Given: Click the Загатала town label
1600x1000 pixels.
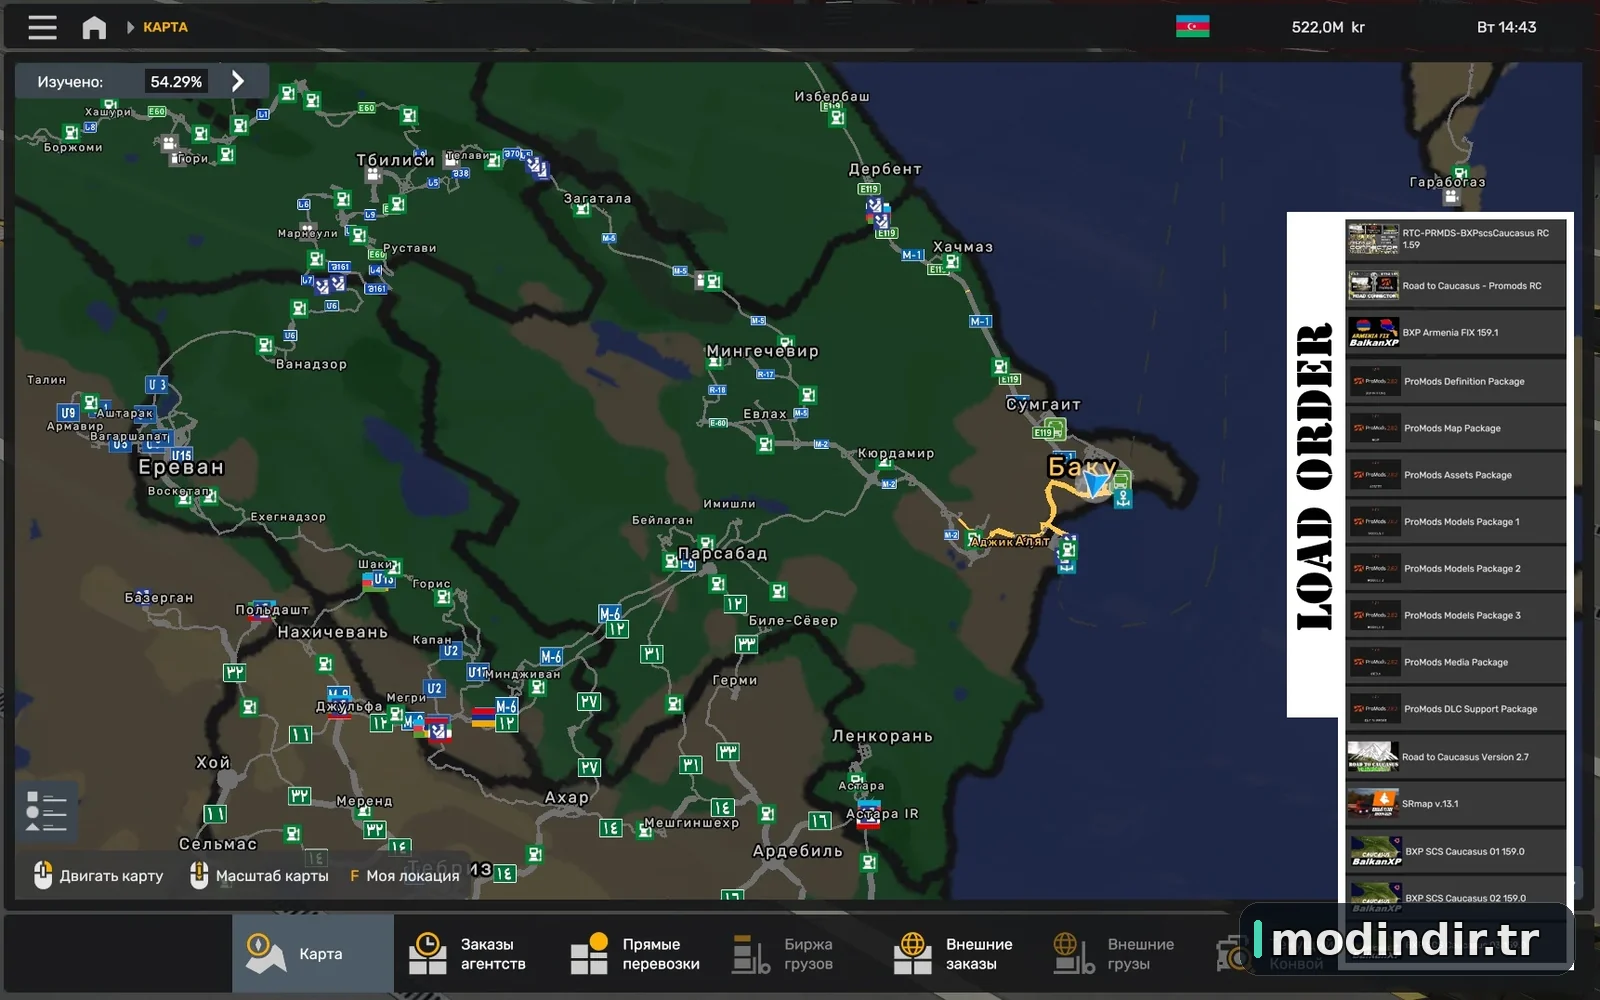Looking at the screenshot, I should click(x=597, y=198).
